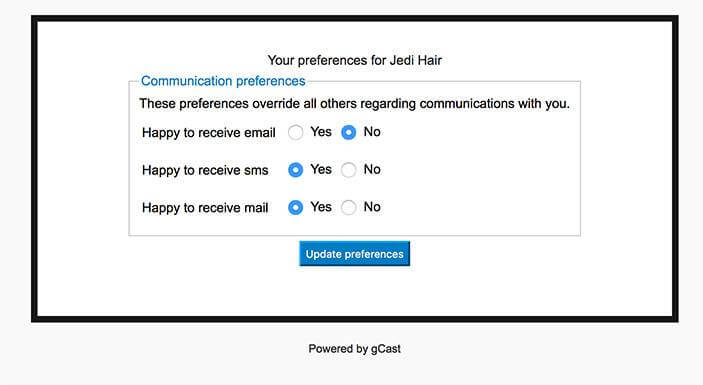Select Yes for receiving email
The image size is (703, 385).
[295, 132]
